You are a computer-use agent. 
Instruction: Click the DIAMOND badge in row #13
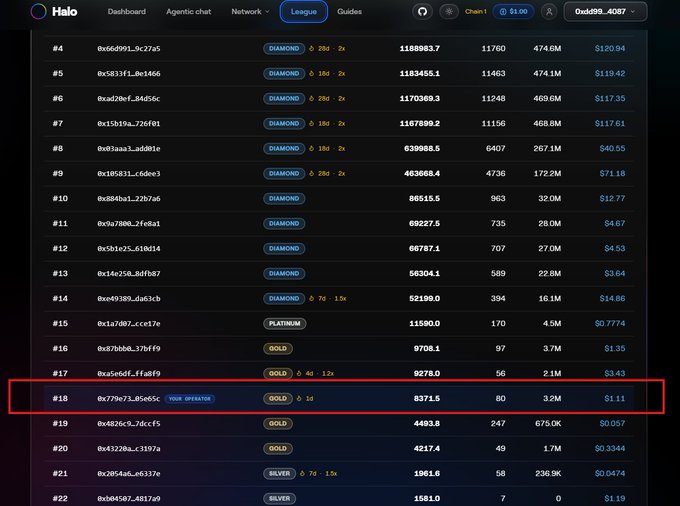click(284, 274)
